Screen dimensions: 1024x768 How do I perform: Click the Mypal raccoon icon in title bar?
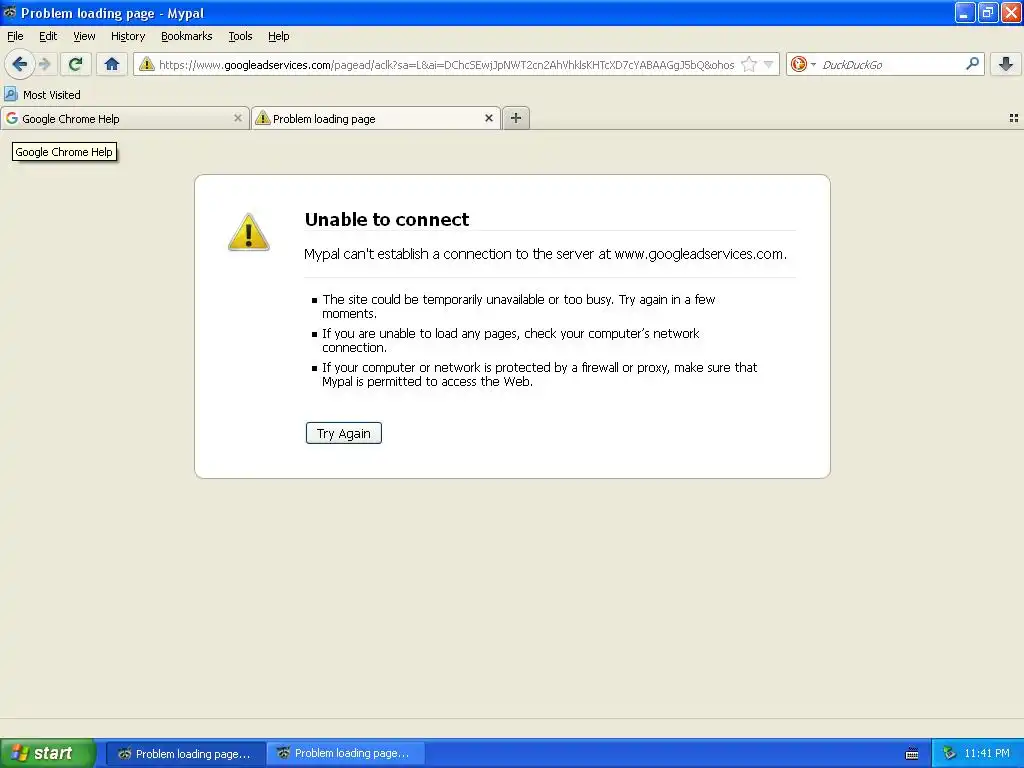click(10, 12)
